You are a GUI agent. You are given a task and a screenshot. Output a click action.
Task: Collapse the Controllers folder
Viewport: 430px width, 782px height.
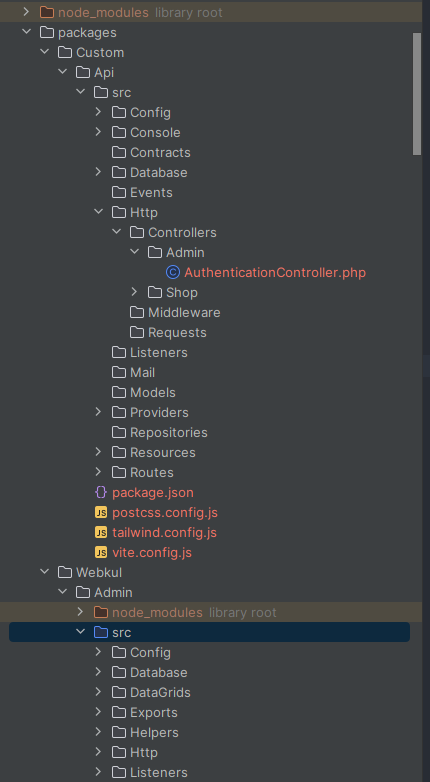pos(116,232)
